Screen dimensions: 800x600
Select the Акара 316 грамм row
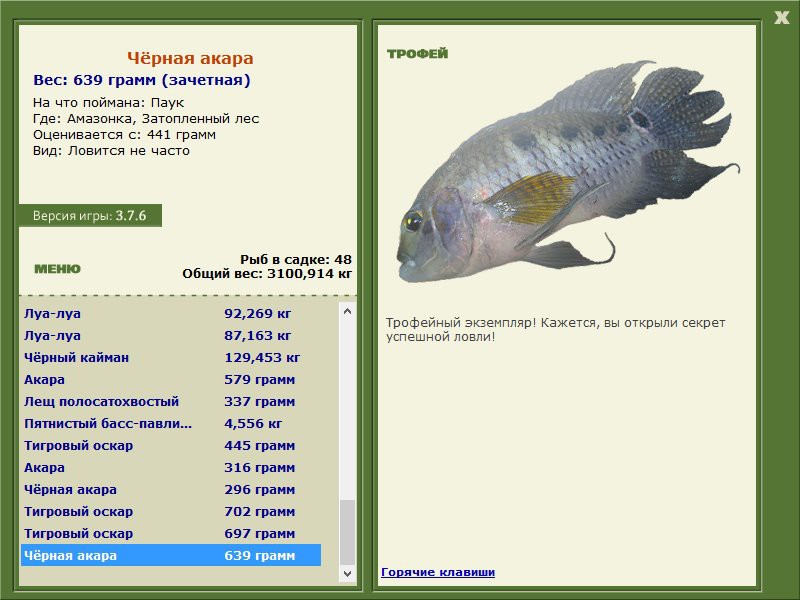coord(171,467)
